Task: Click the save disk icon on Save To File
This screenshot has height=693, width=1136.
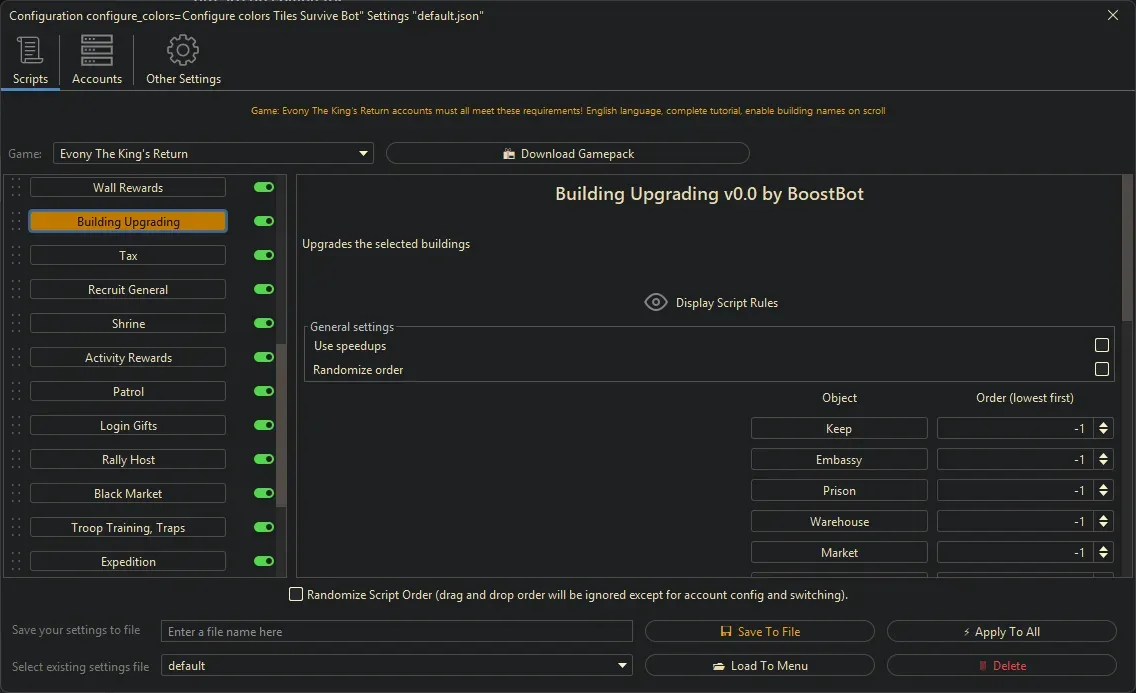Action: [727, 631]
